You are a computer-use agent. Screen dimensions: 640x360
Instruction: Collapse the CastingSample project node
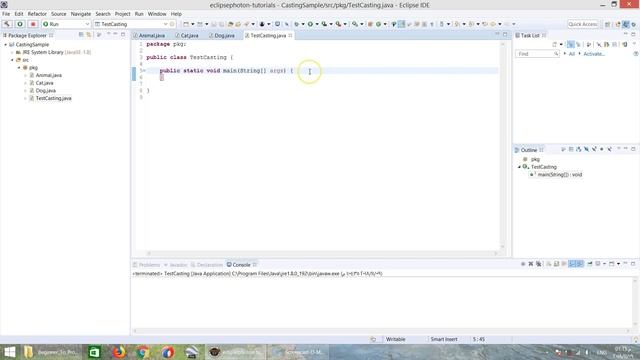[6, 44]
